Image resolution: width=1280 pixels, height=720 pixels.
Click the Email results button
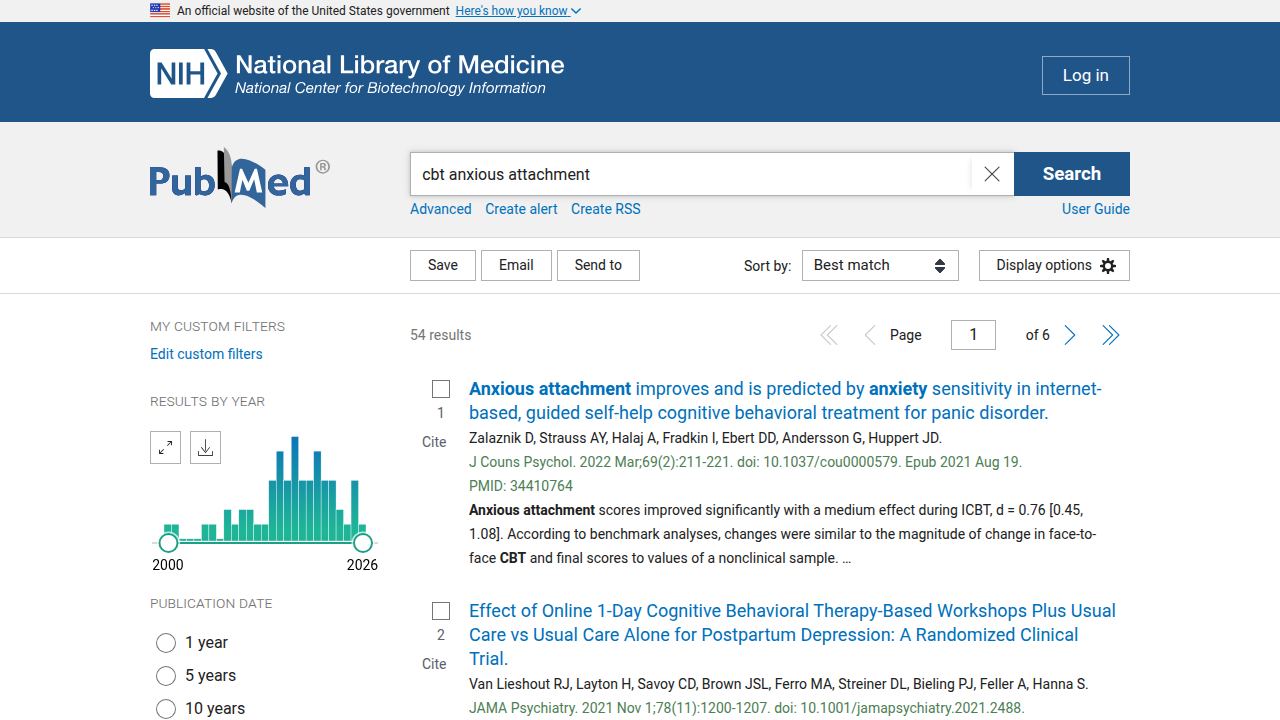coord(516,265)
